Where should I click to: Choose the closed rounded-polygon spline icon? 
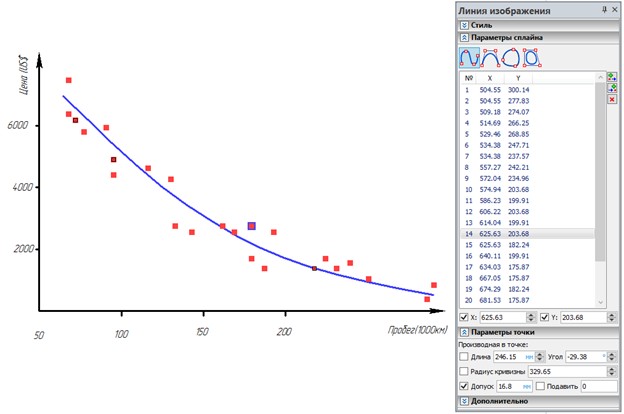point(533,57)
